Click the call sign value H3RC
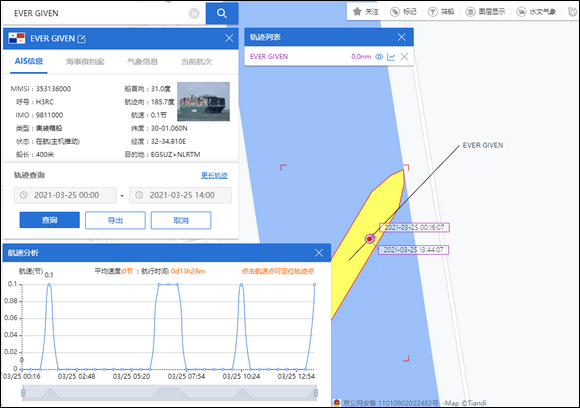580x408 pixels. [x=44, y=102]
